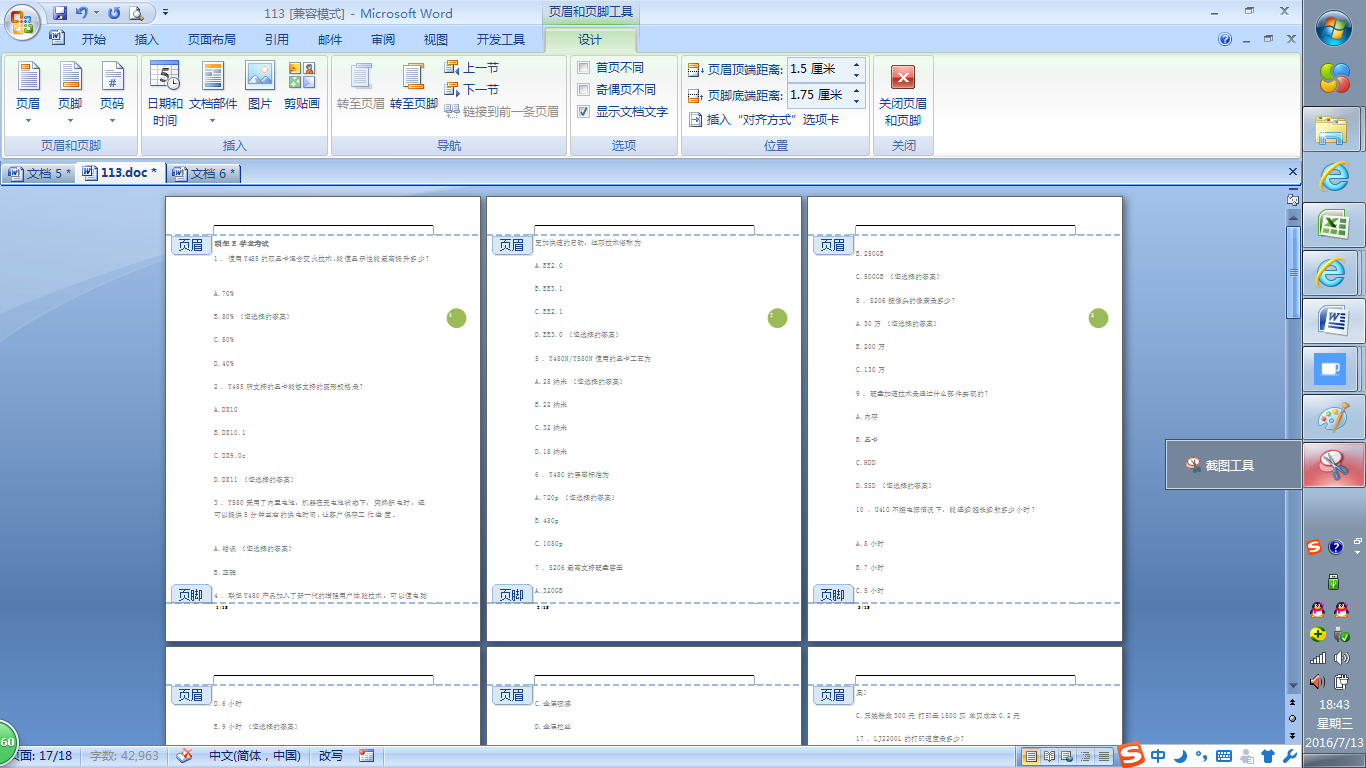
Task: Select the 文档 6 document tab
Action: [x=205, y=173]
